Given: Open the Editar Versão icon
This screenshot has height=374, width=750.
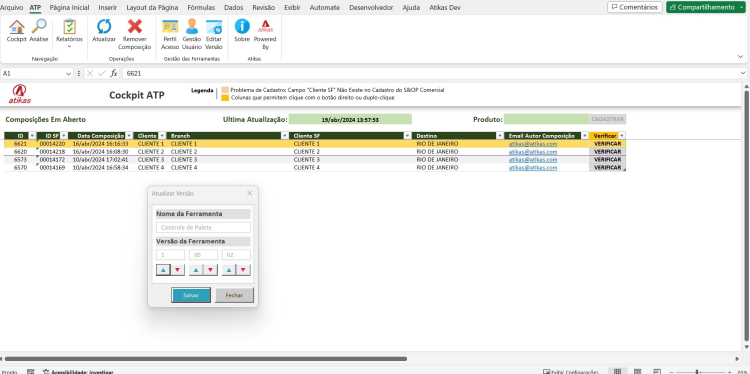Looking at the screenshot, I should [x=214, y=27].
